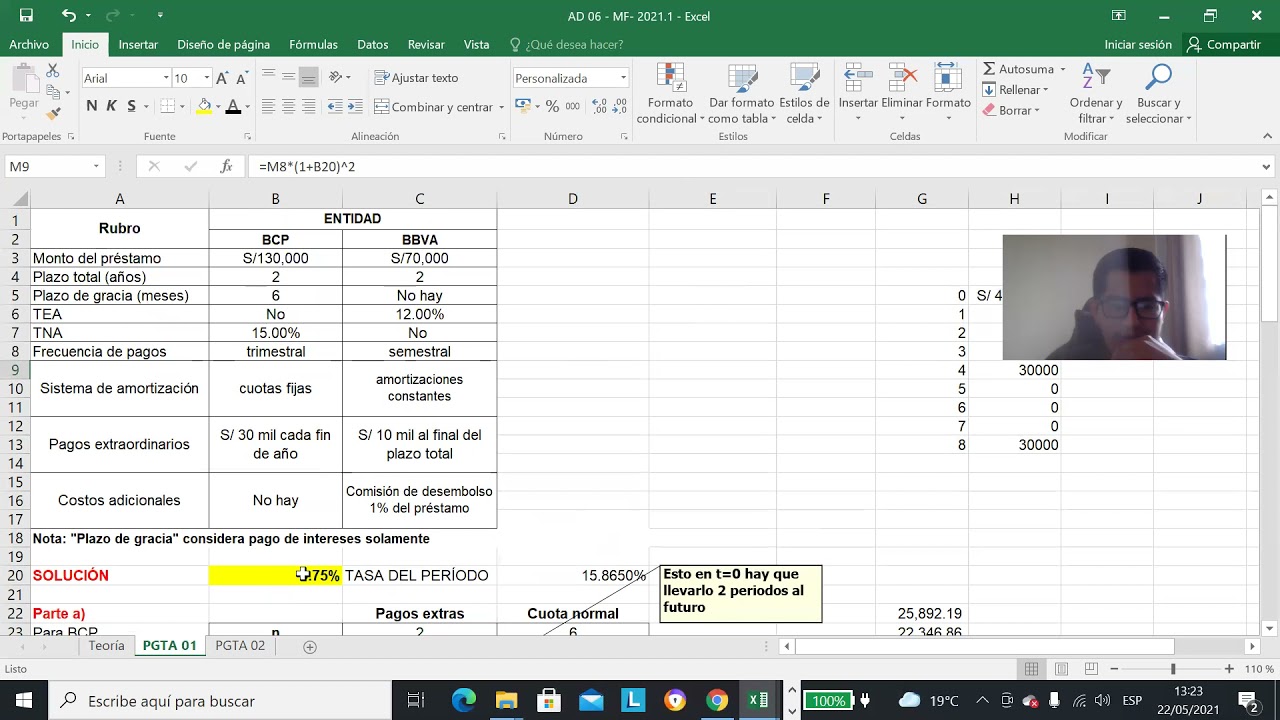Screen dimensions: 1280x720
Task: Toggle align text to middle
Action: tap(288, 77)
